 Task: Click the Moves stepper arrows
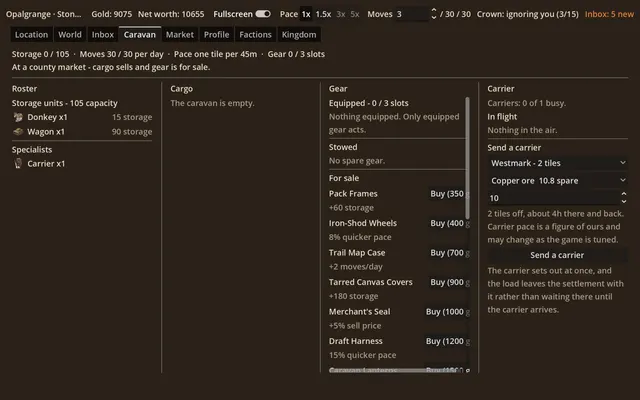pyautogui.click(x=433, y=14)
